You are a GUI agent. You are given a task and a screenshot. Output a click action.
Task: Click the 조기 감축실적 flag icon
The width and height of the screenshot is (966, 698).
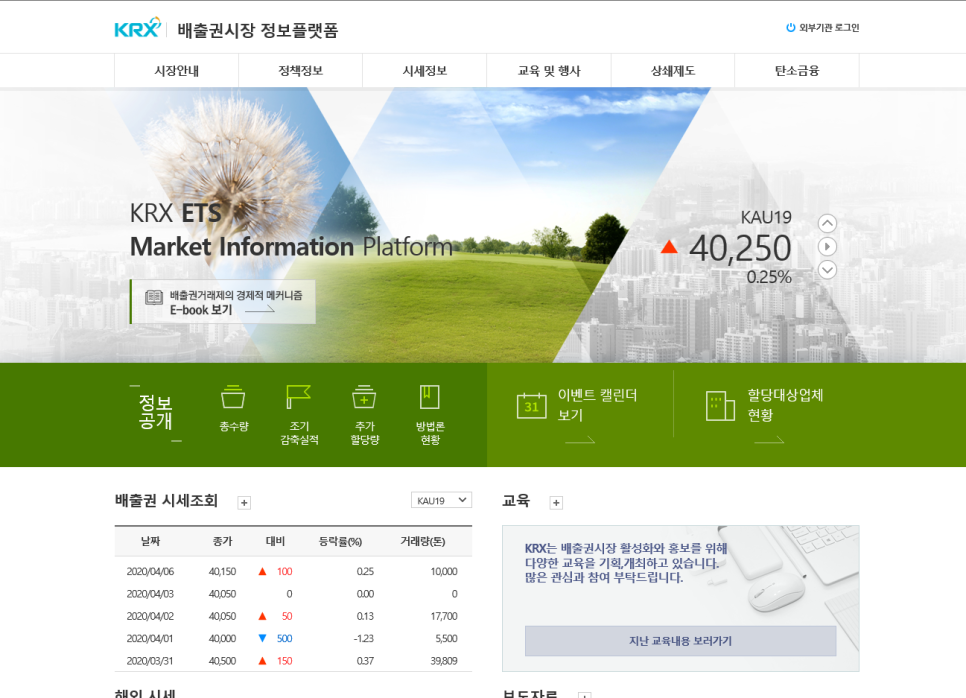click(299, 397)
